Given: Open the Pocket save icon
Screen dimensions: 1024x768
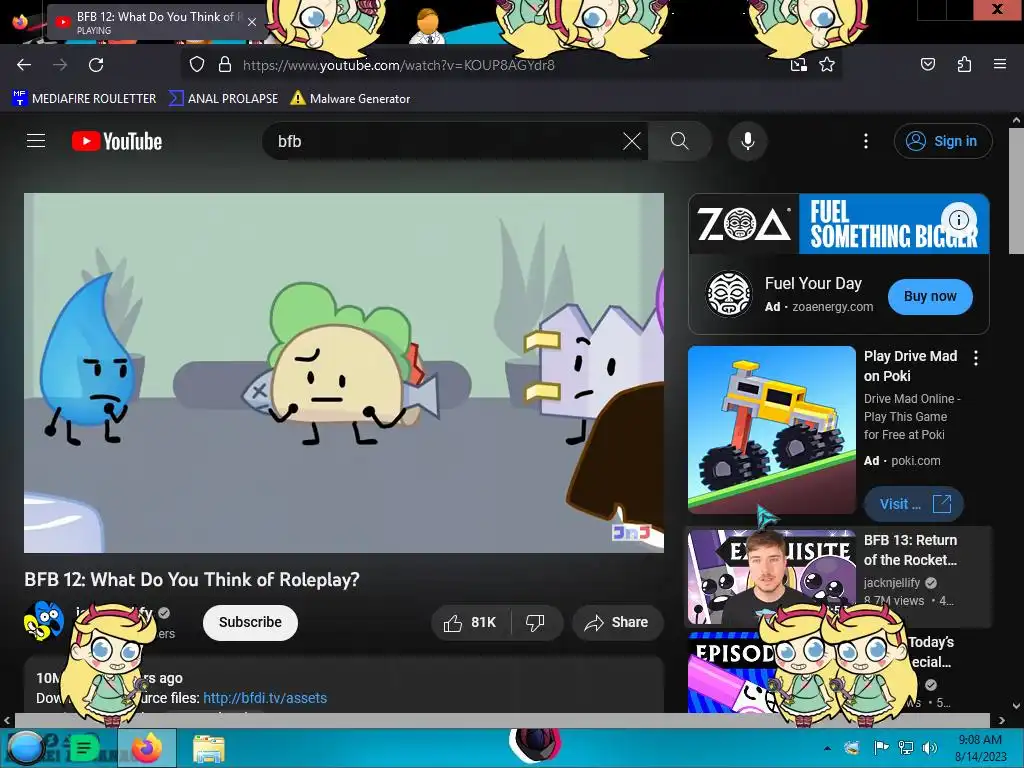Looking at the screenshot, I should tap(927, 65).
